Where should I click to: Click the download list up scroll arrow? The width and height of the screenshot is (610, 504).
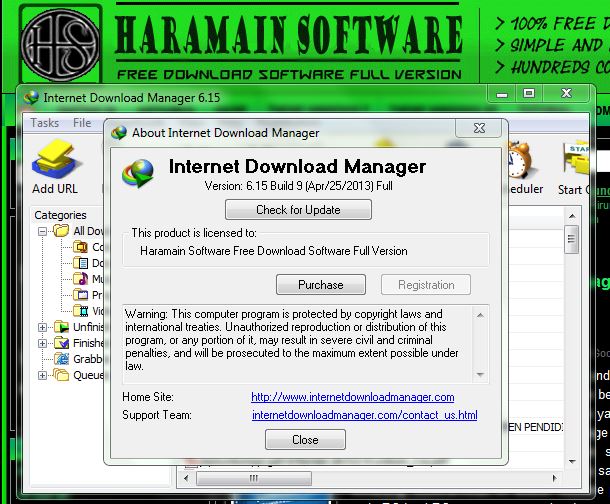tap(572, 216)
